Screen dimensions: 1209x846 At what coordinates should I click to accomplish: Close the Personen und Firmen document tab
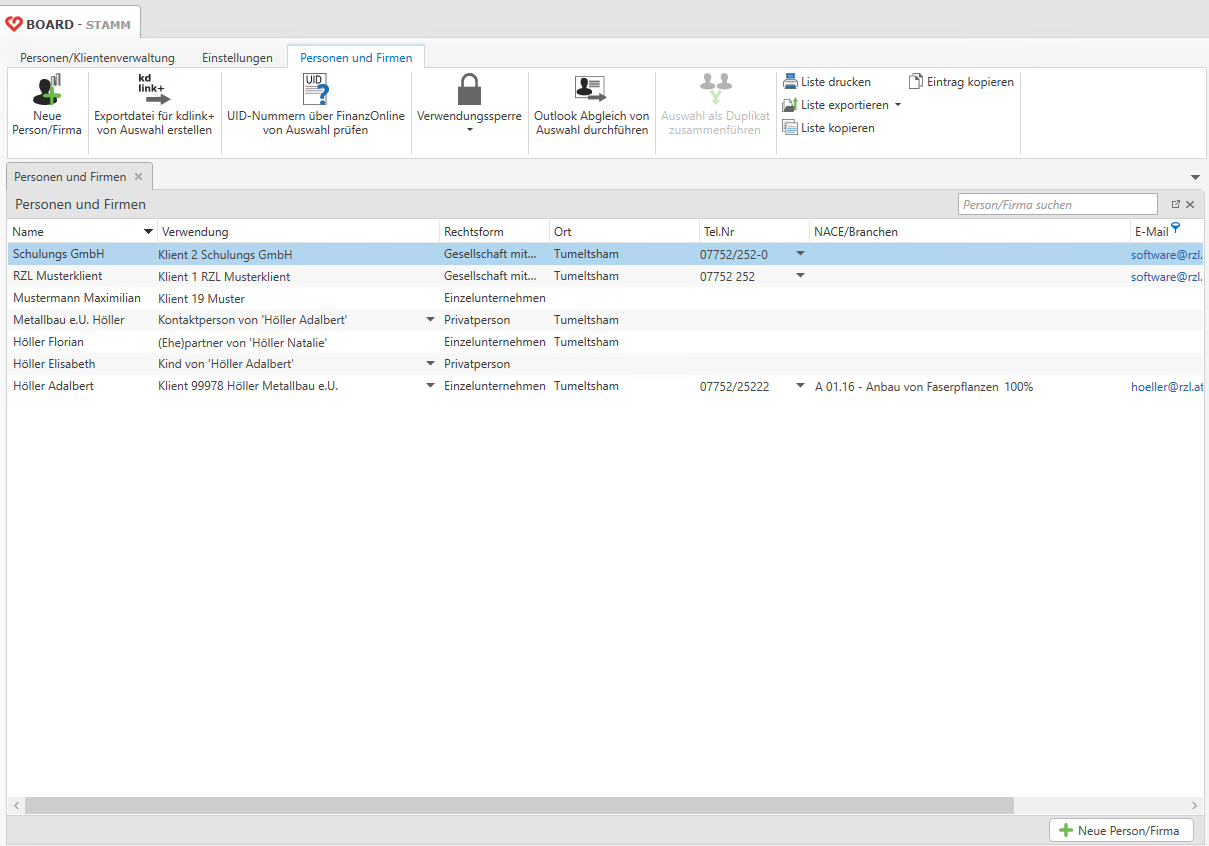tap(138, 177)
